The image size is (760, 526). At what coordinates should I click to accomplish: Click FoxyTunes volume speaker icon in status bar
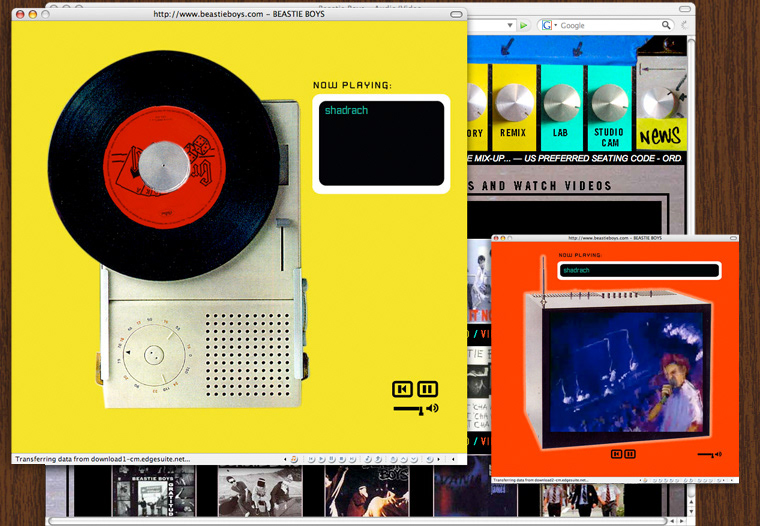pos(429,459)
